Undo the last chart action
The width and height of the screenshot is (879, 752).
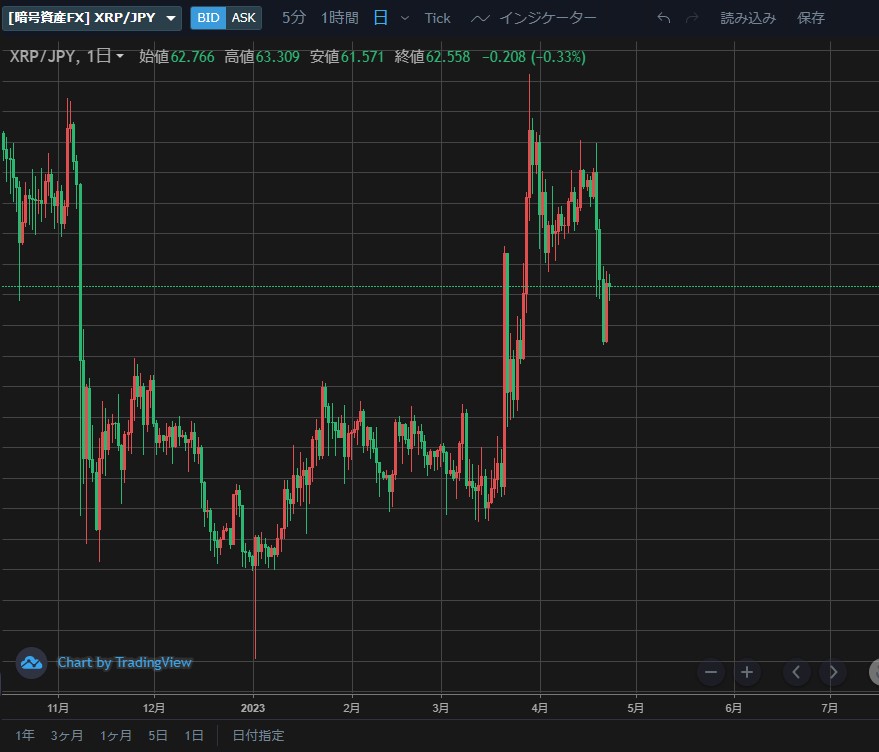coord(664,18)
